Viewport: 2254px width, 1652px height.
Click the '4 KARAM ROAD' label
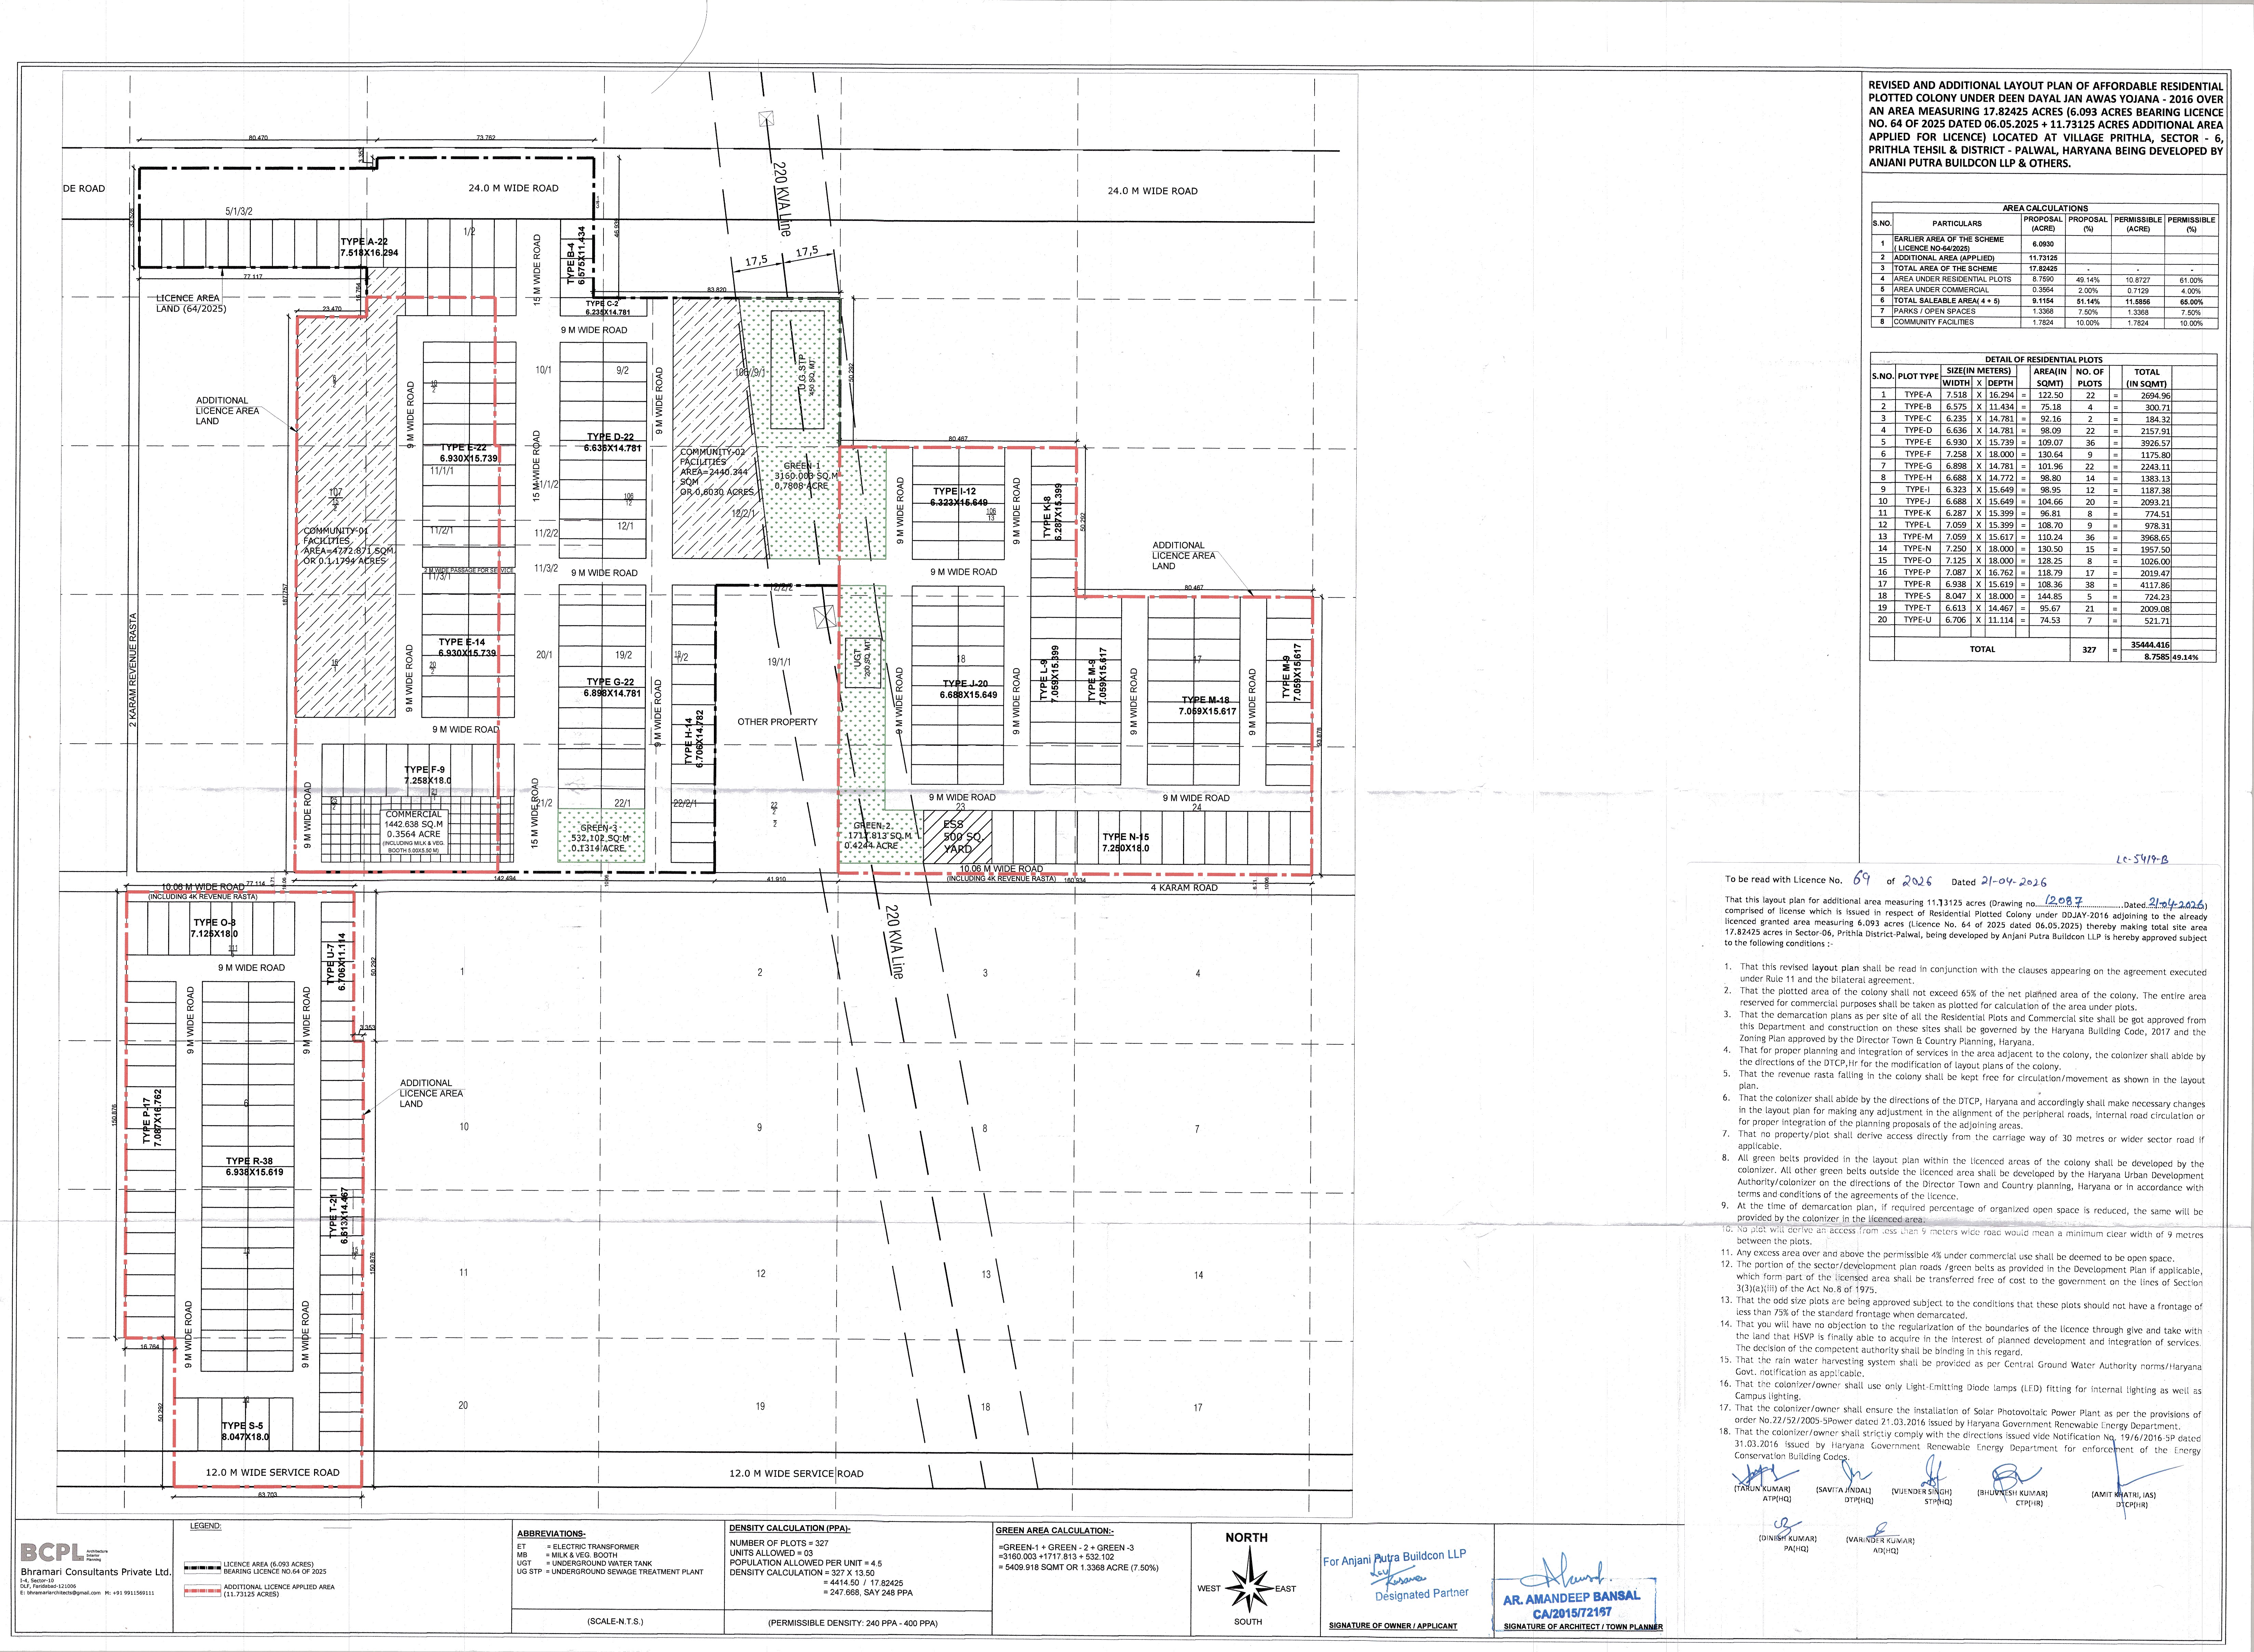(1184, 888)
